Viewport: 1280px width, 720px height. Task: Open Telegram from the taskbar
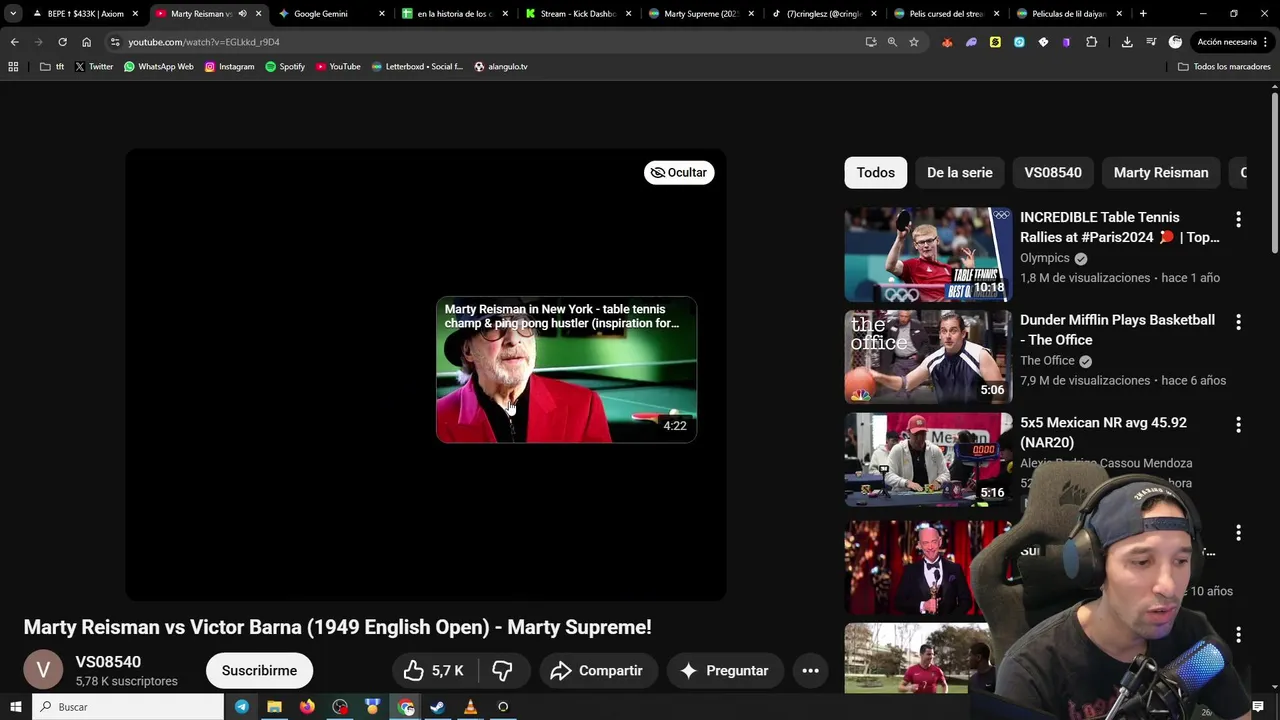click(241, 707)
